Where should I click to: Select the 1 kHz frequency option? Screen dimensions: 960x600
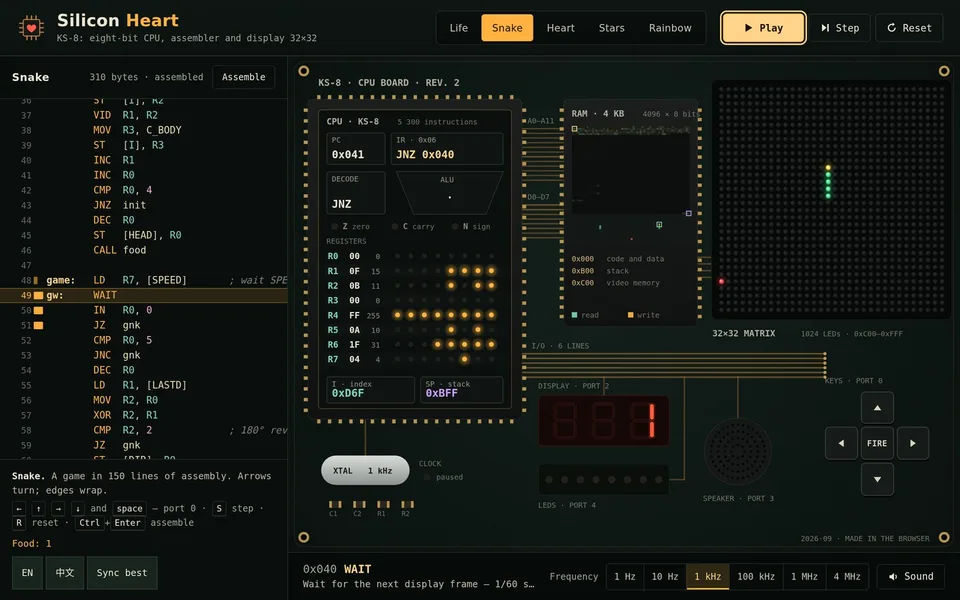(x=707, y=576)
